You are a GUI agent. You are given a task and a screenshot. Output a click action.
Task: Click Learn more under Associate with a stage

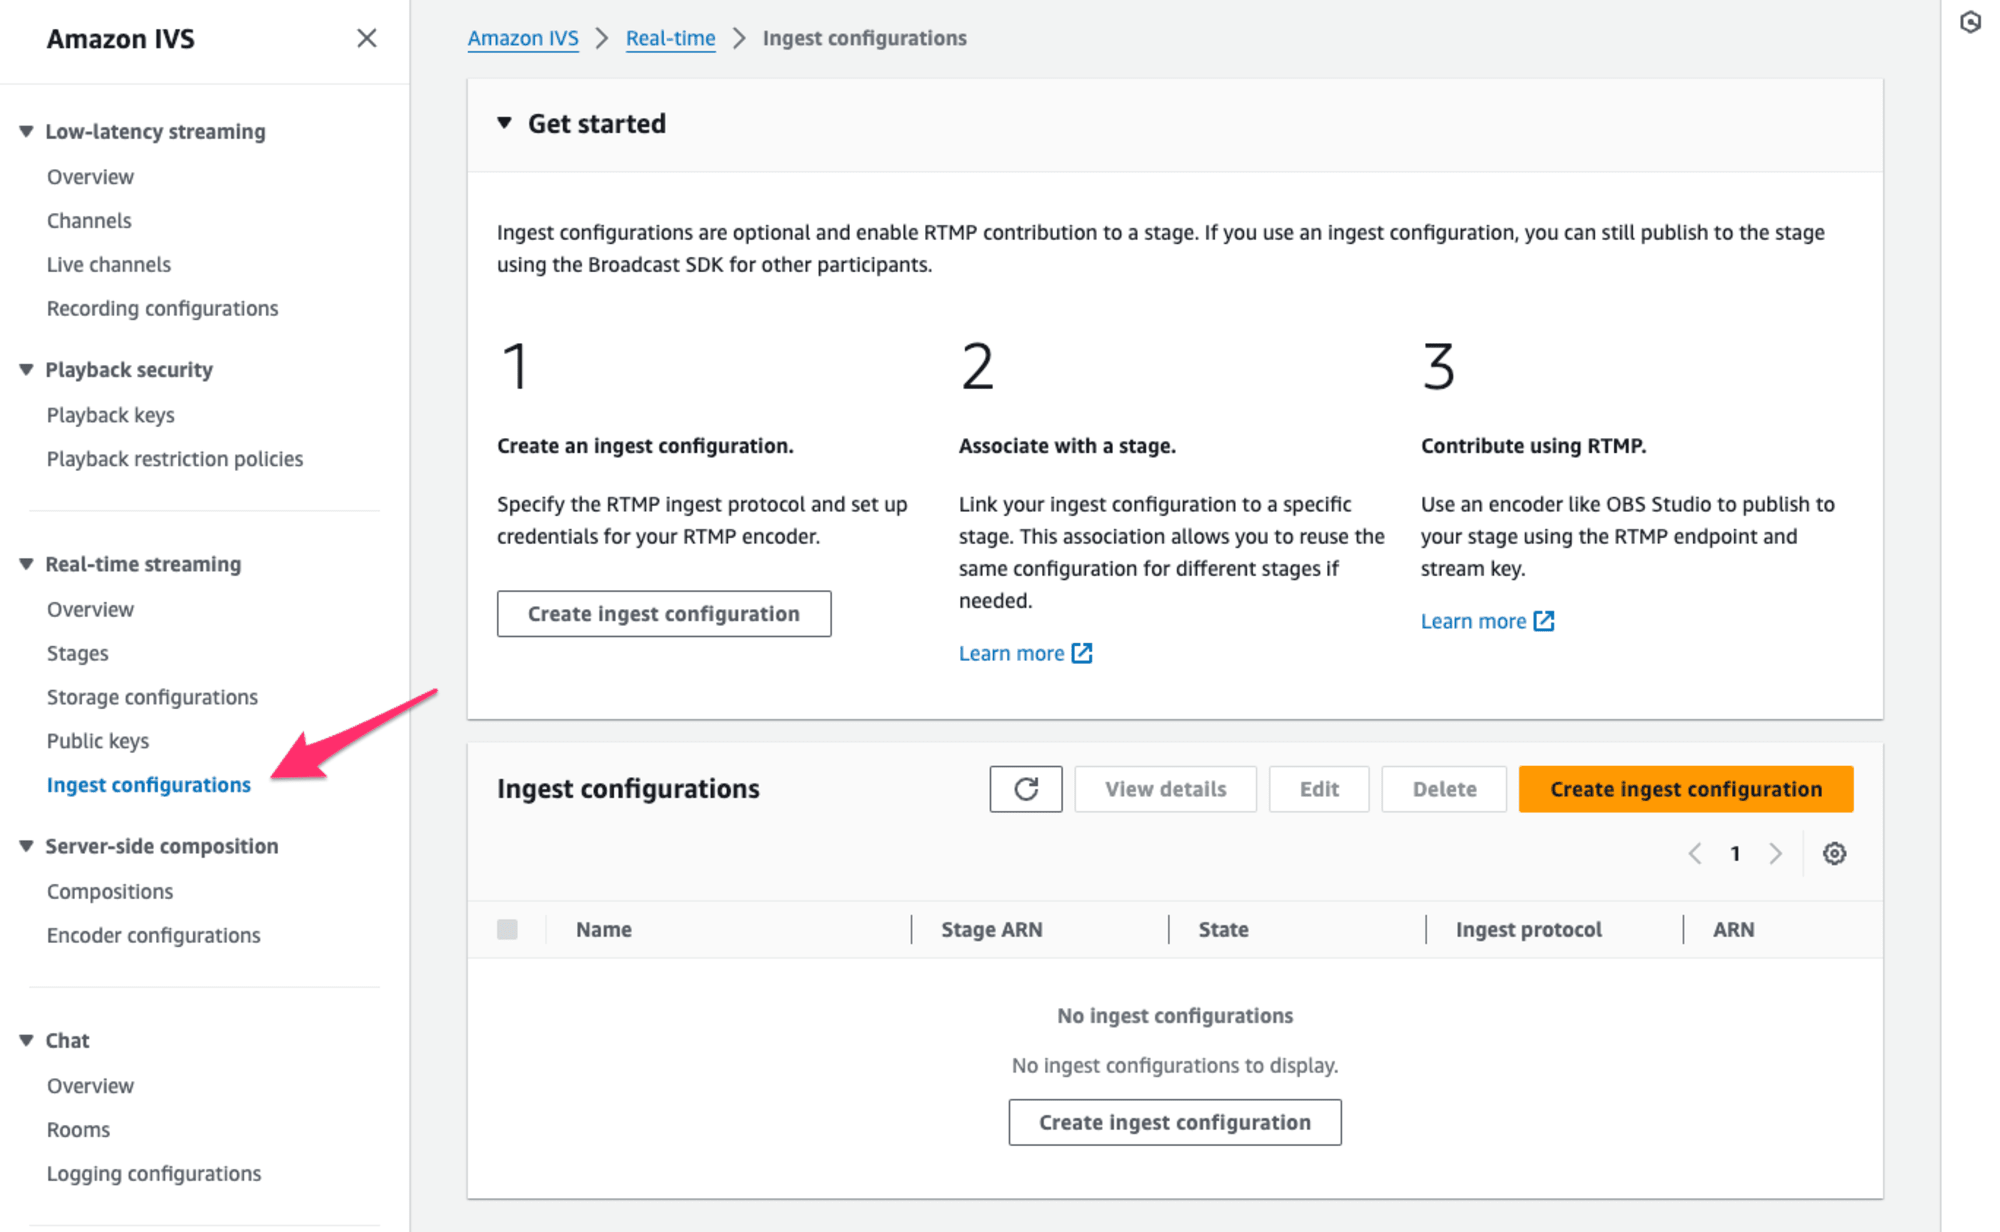point(1011,653)
